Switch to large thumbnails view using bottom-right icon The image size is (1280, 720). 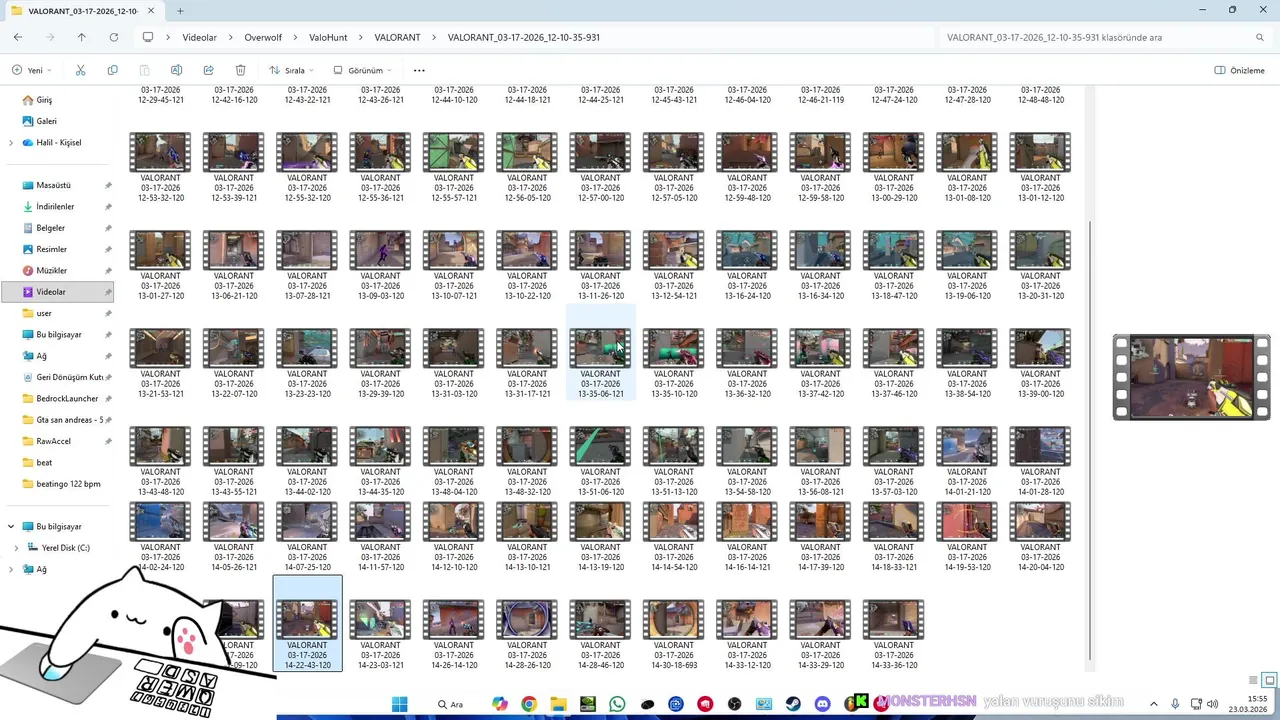coord(1270,680)
